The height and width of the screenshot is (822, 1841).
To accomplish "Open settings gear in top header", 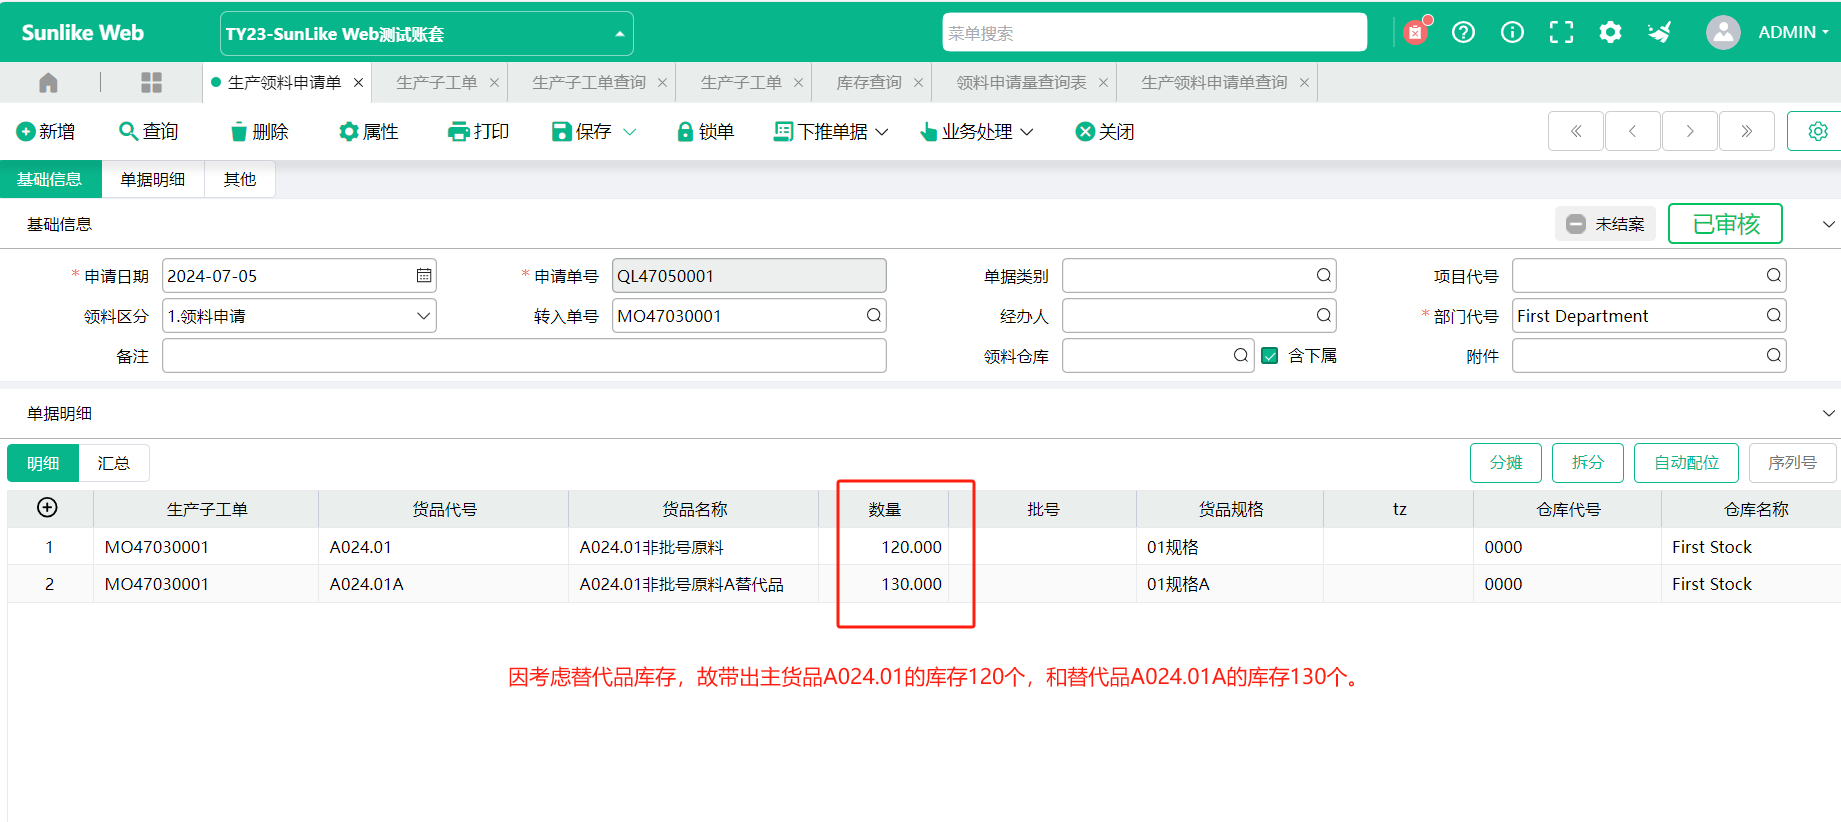I will click(1610, 32).
